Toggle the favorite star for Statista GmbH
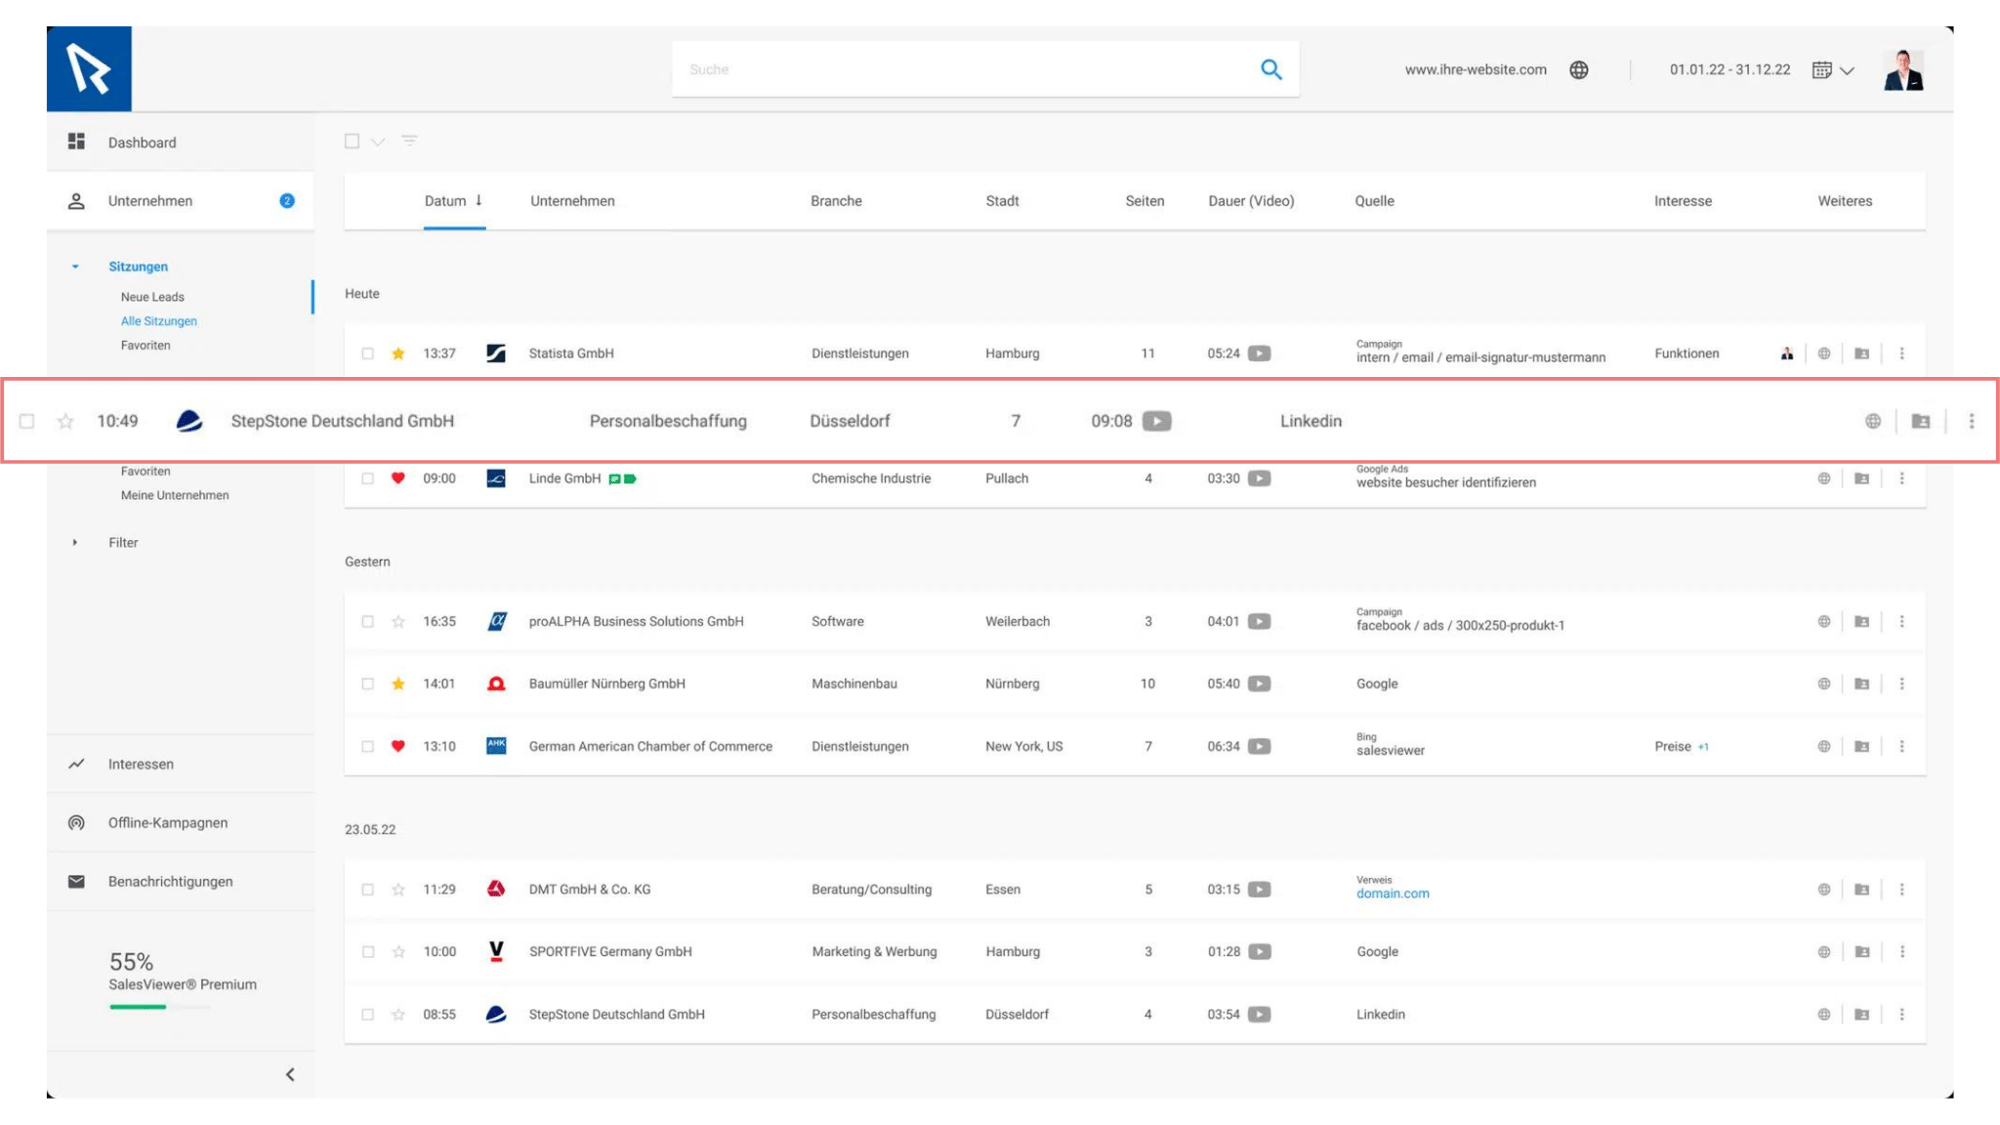The height and width of the screenshot is (1125, 2000). pos(398,353)
